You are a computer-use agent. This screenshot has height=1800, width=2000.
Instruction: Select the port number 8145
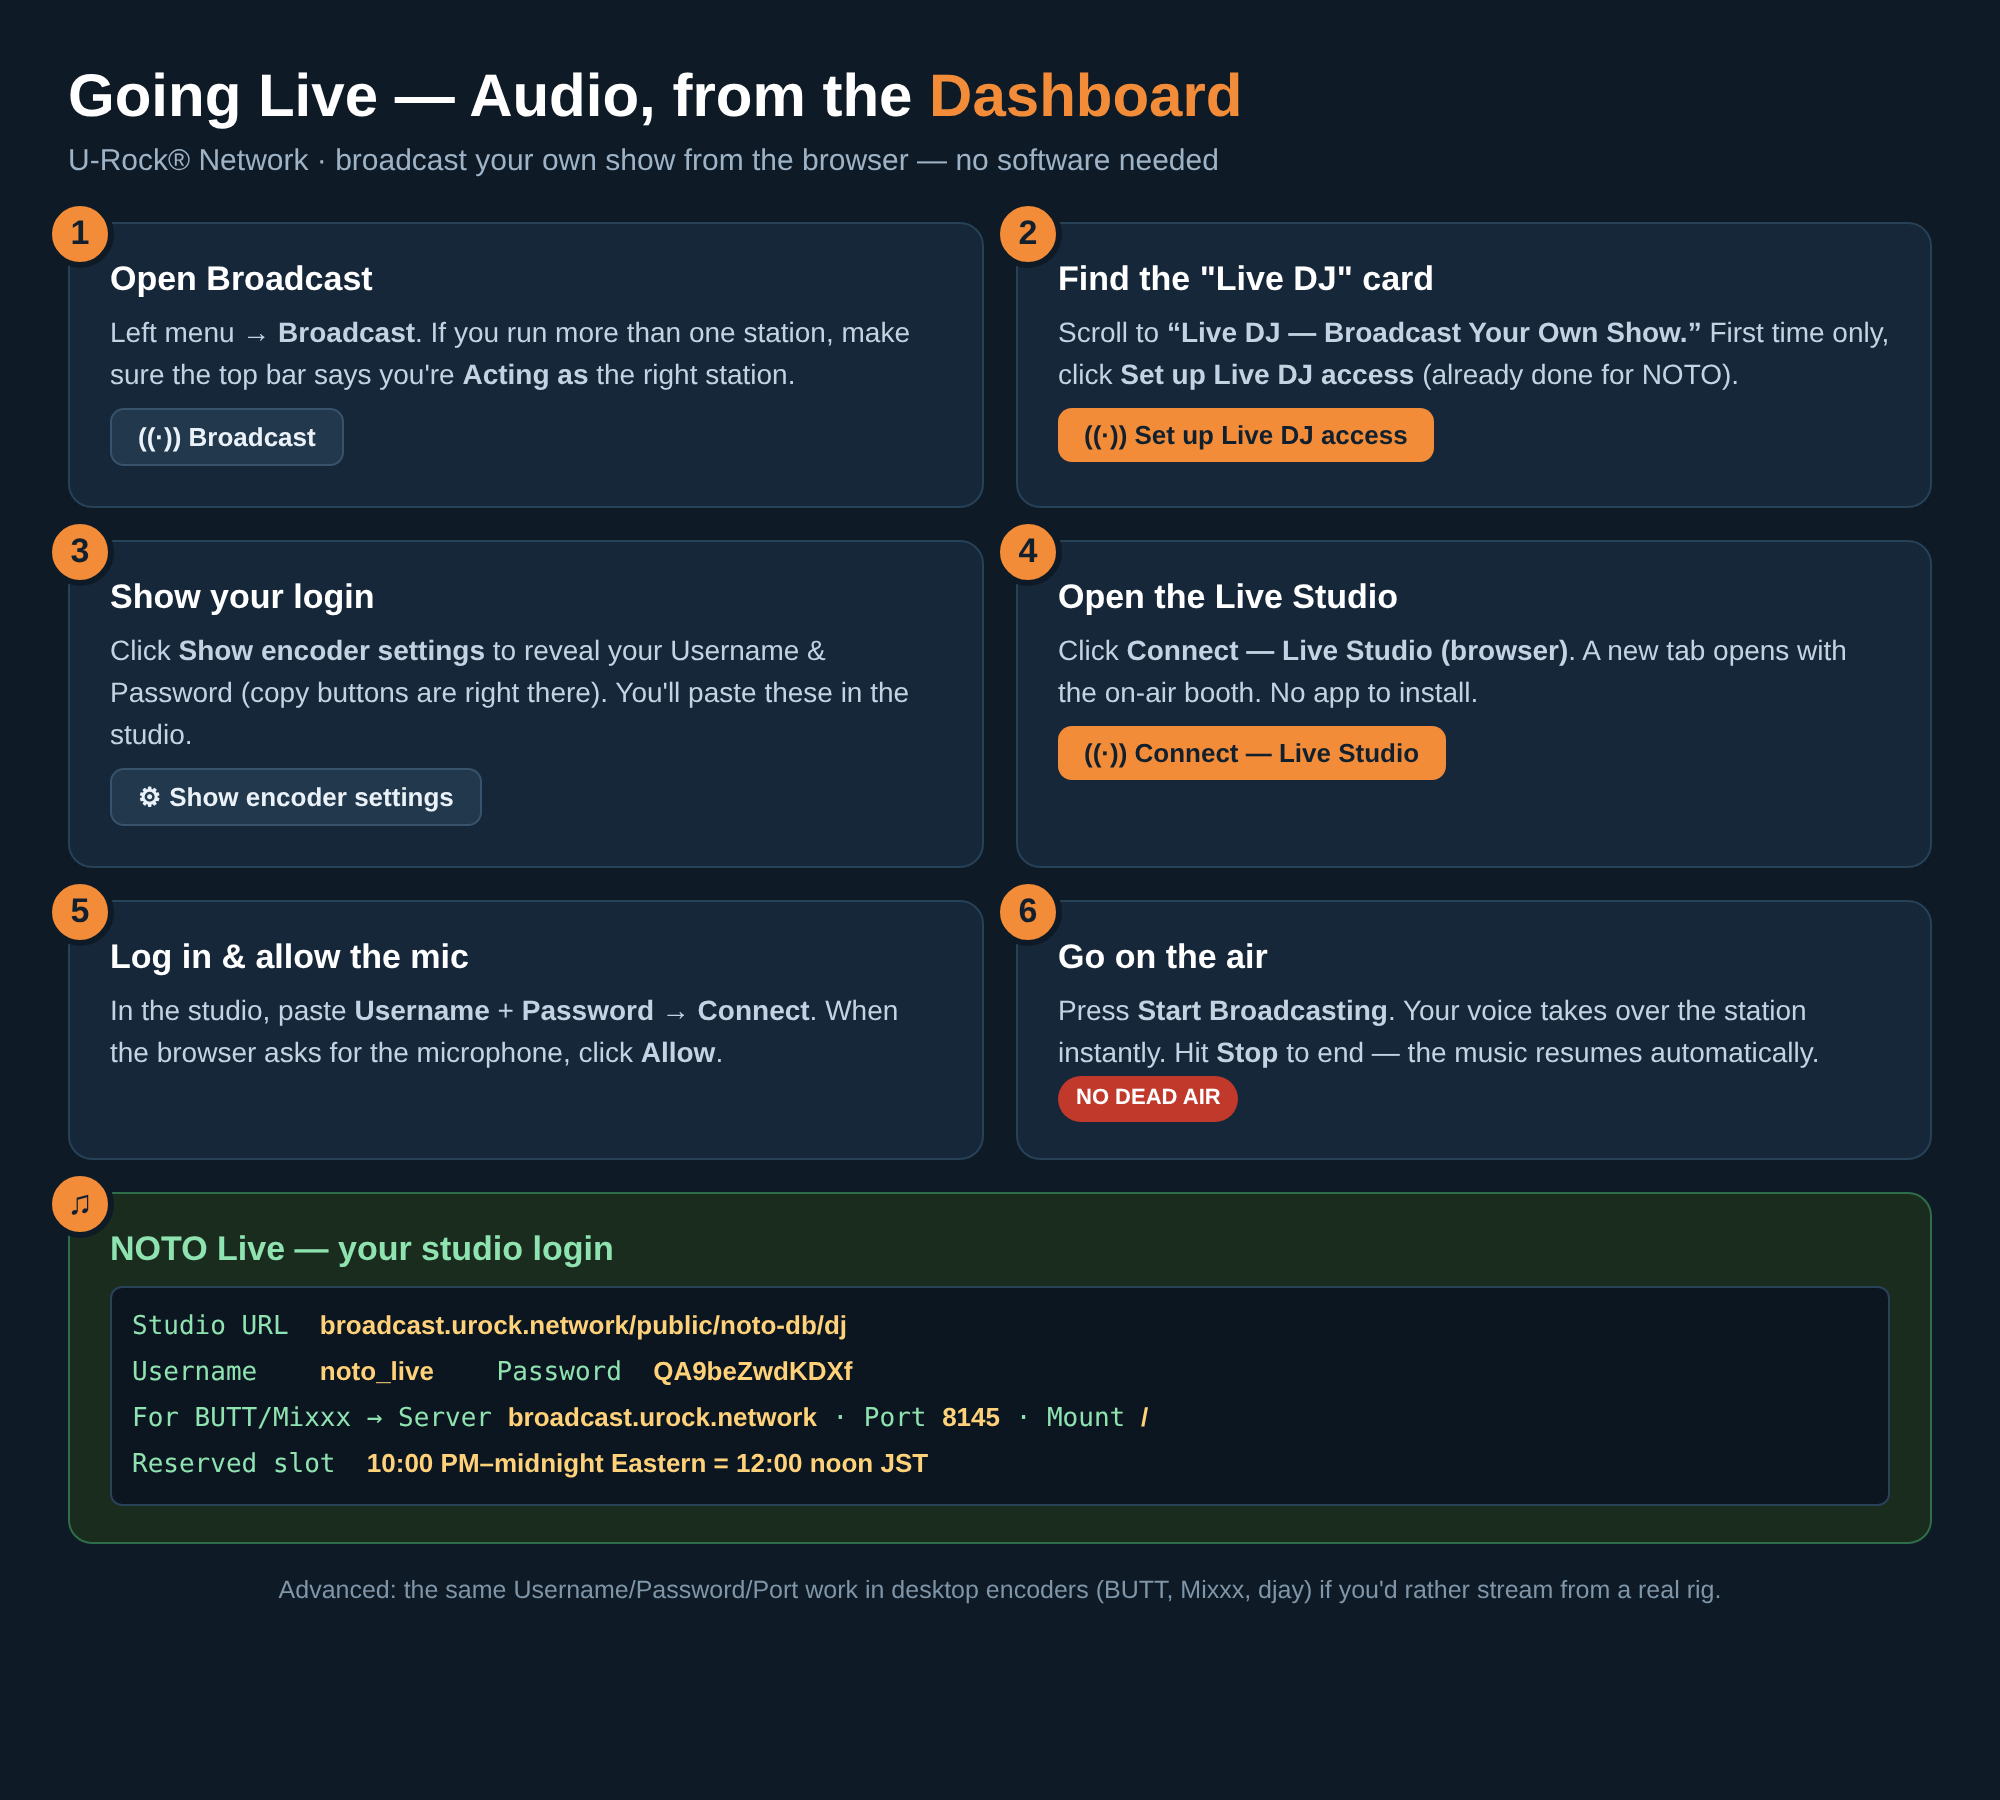click(971, 1417)
